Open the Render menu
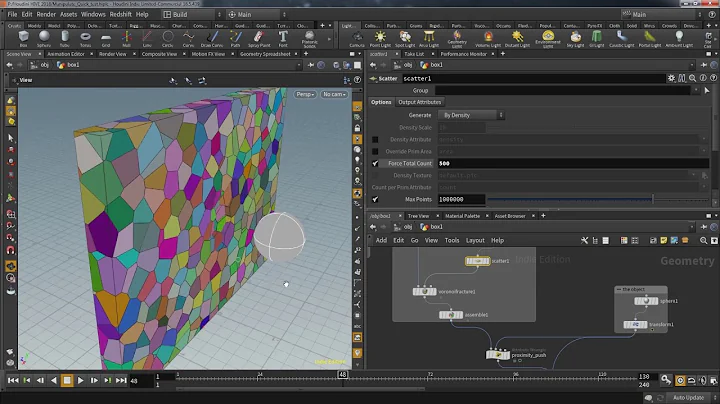Image resolution: width=720 pixels, height=404 pixels. click(x=46, y=15)
